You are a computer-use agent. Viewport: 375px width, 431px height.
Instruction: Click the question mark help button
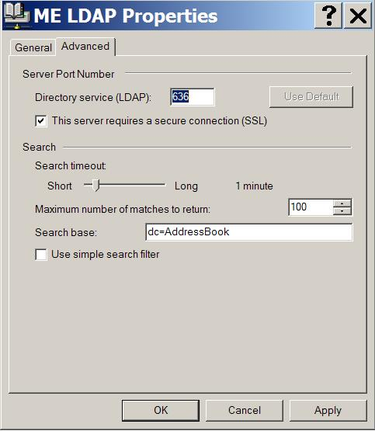[x=328, y=15]
